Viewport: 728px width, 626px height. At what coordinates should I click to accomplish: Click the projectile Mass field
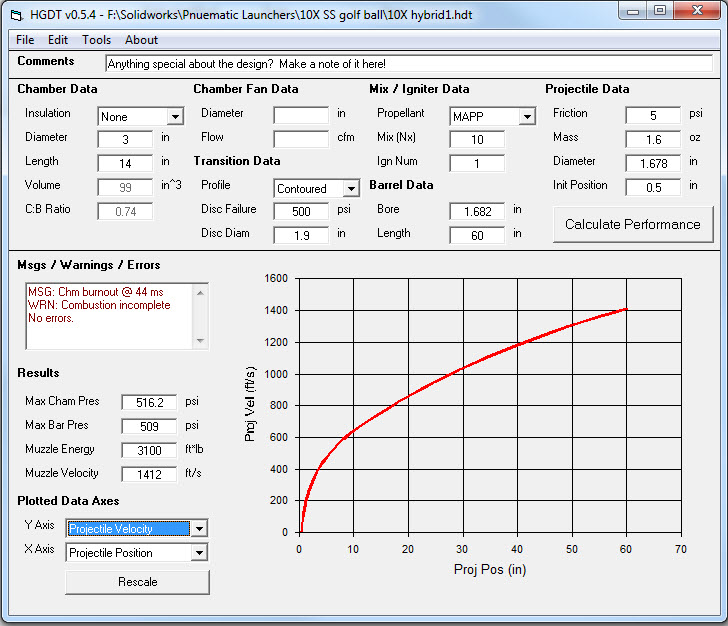pos(652,140)
